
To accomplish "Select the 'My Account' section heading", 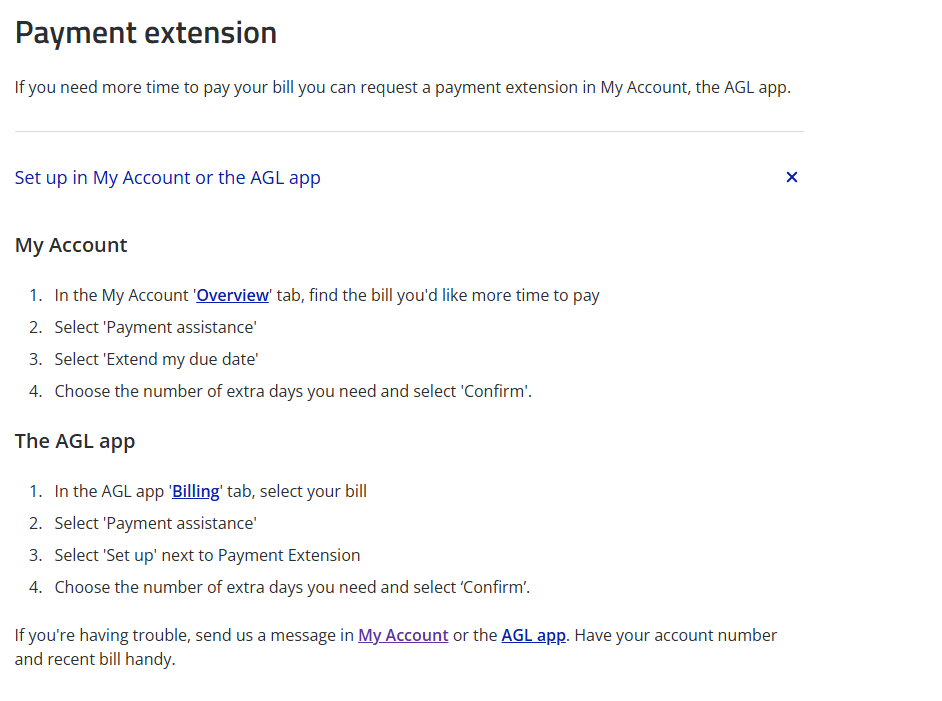I will (71, 245).
